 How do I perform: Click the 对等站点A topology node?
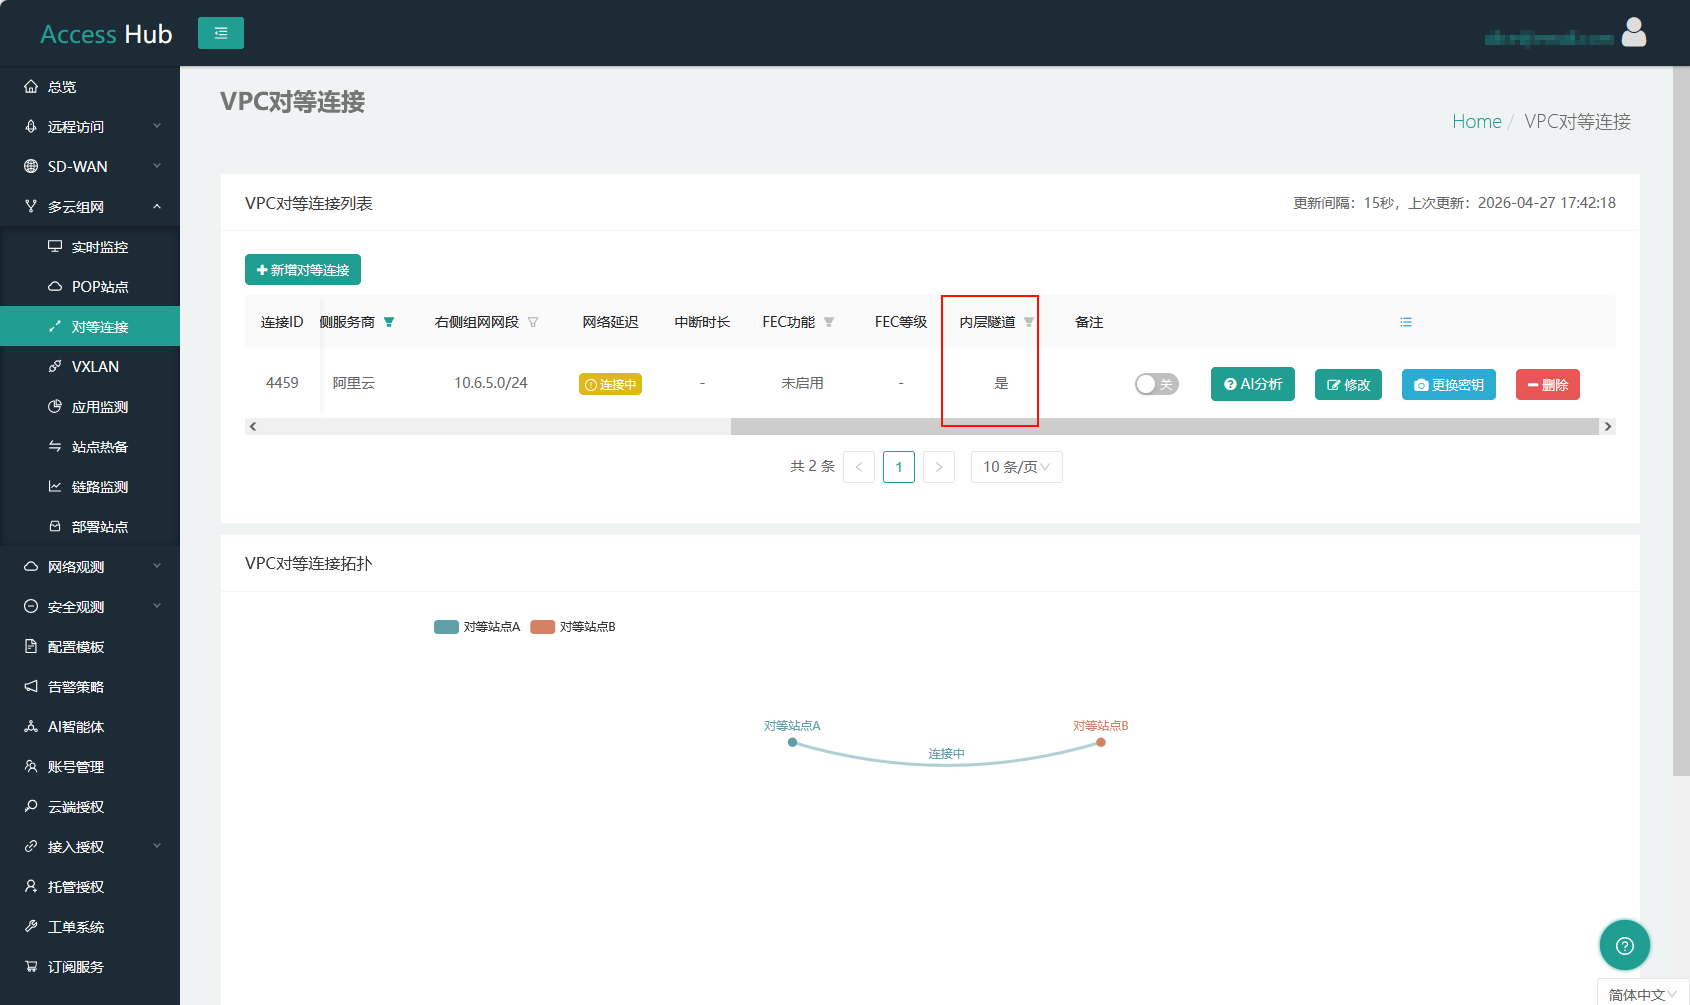point(792,742)
